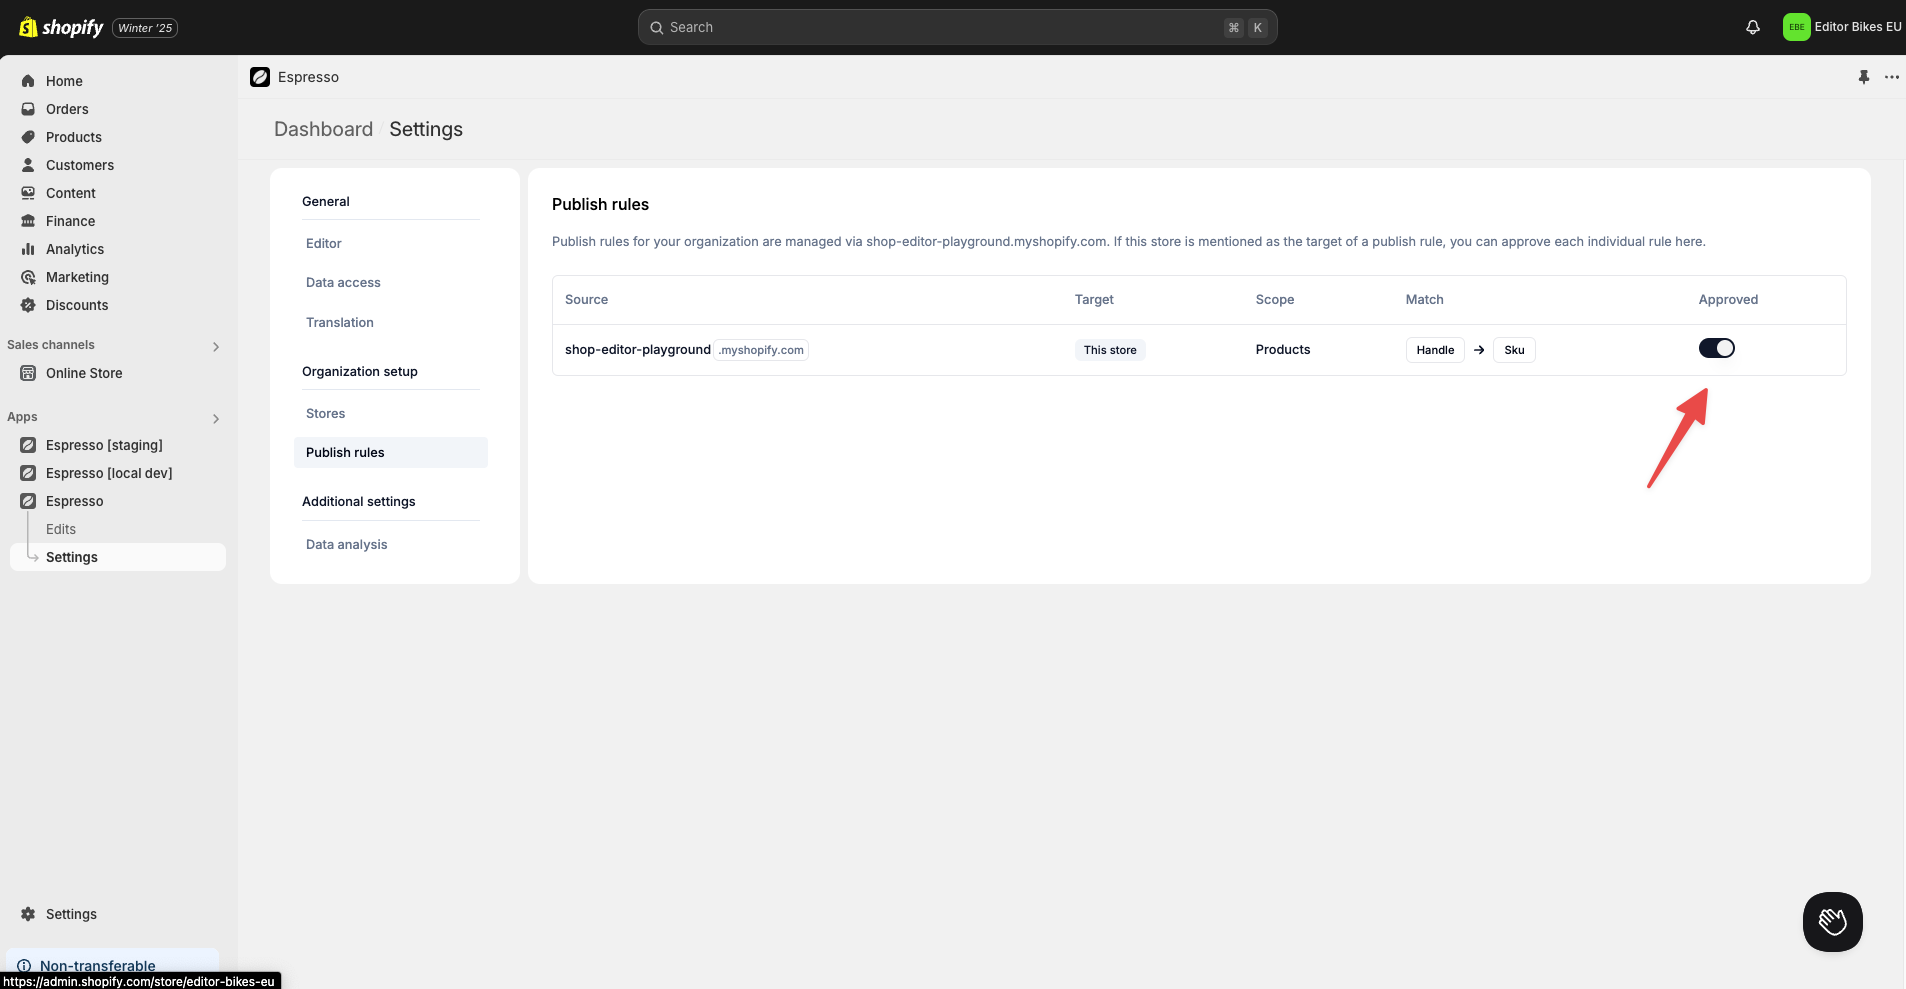
Task: Expand the Sales channels section chevron
Action: pos(216,346)
